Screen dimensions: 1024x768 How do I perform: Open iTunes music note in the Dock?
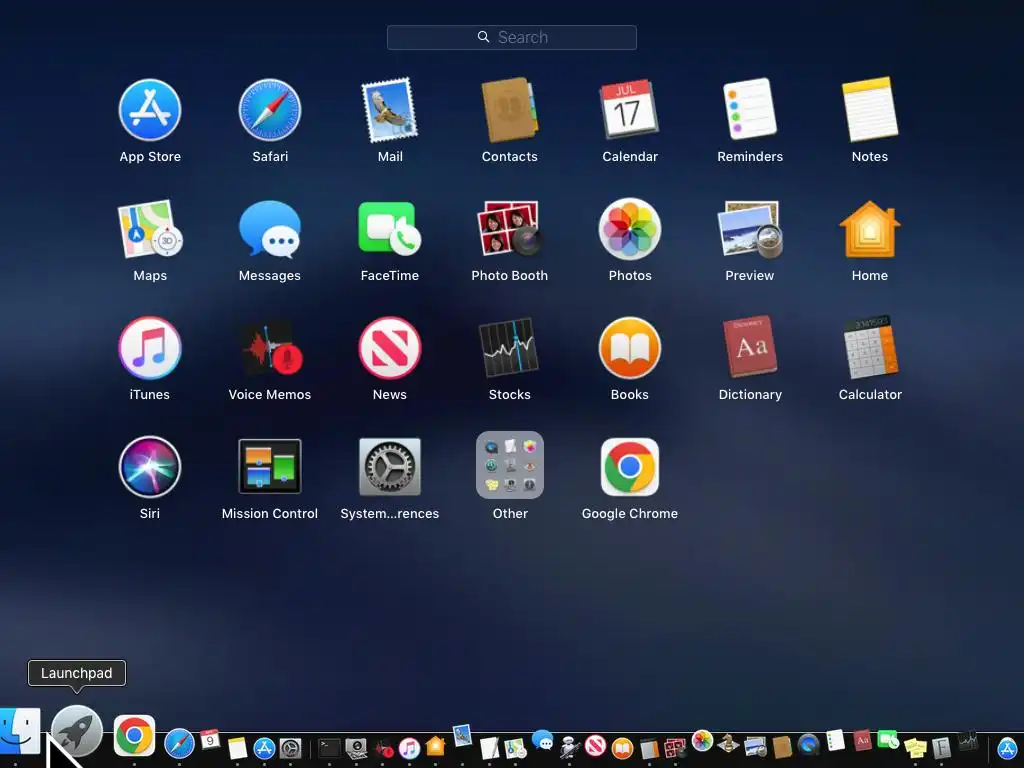409,748
